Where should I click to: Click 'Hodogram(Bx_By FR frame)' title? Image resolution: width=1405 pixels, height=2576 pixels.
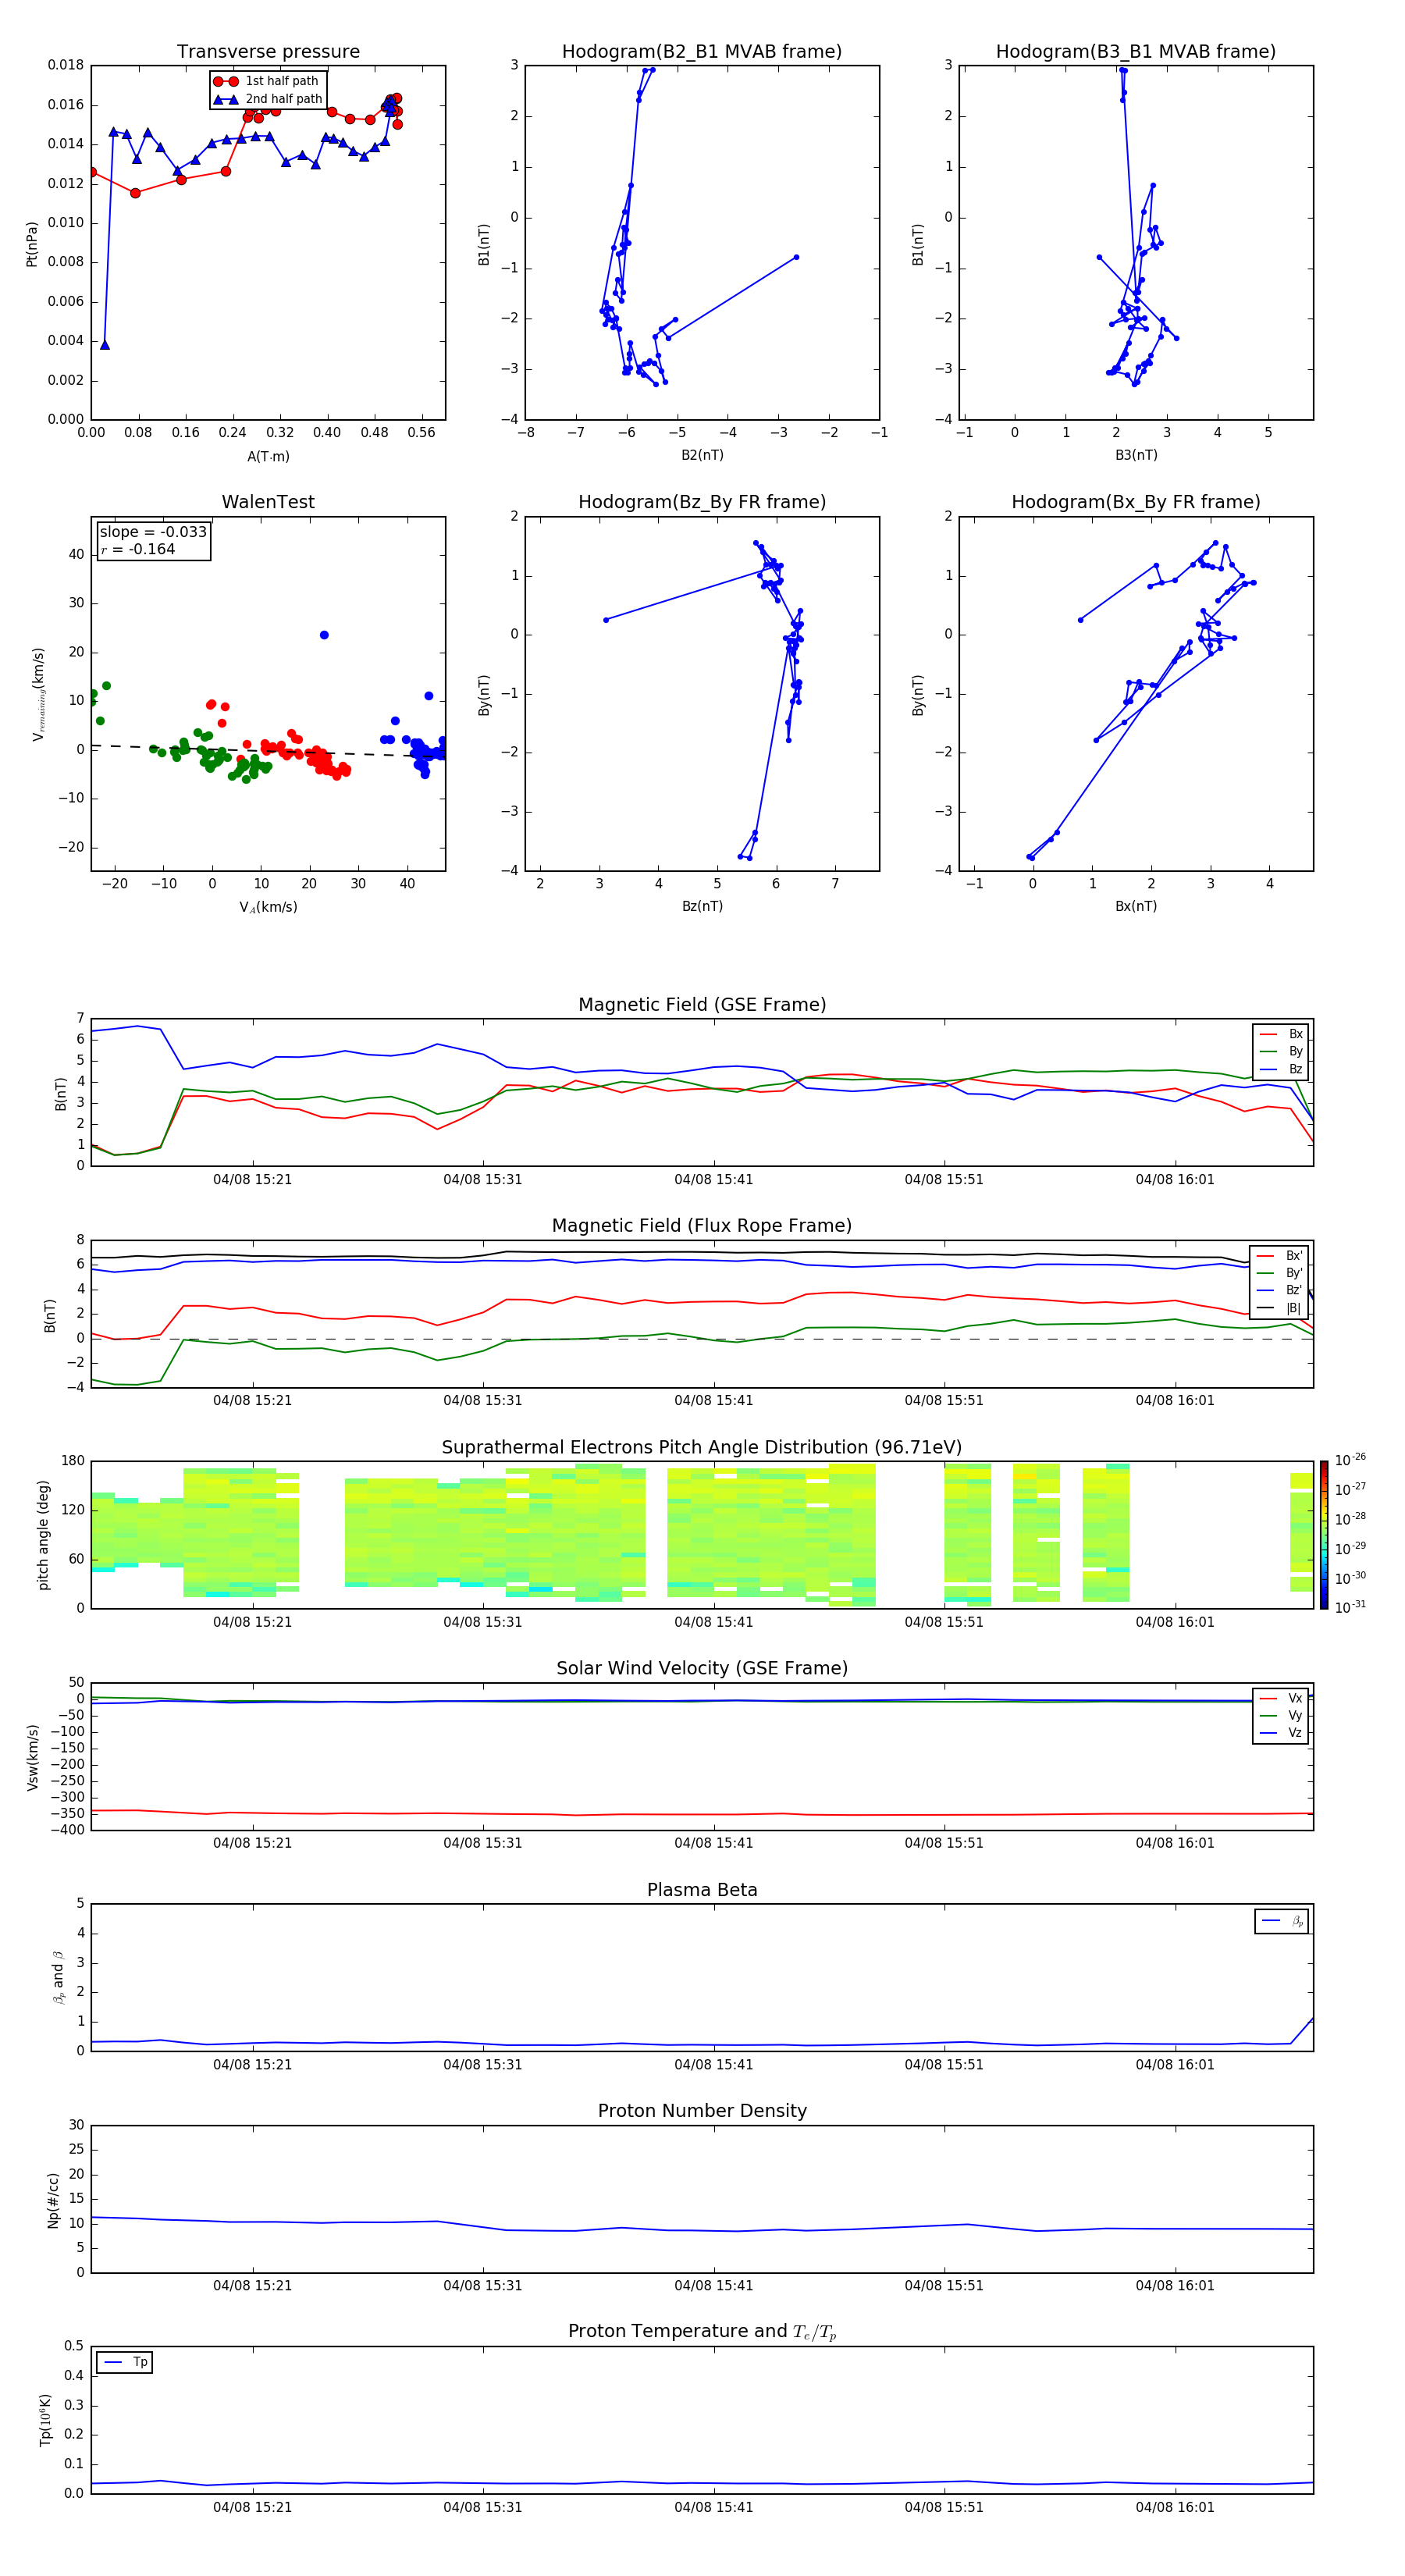coord(1136,502)
